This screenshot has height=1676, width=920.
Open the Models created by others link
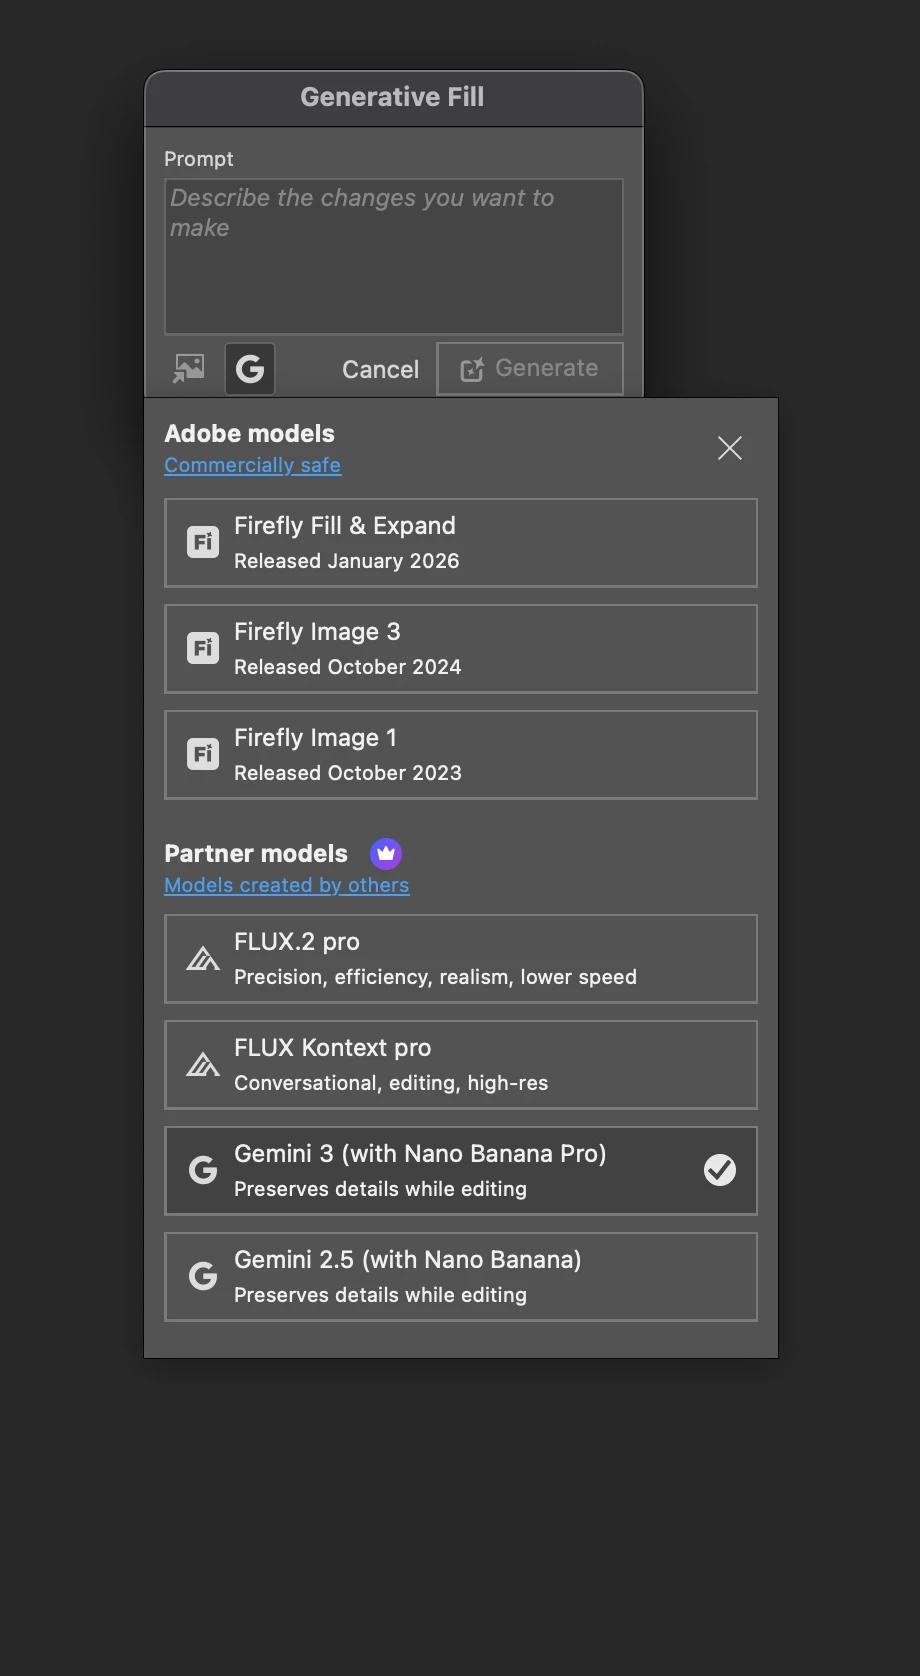coord(287,885)
